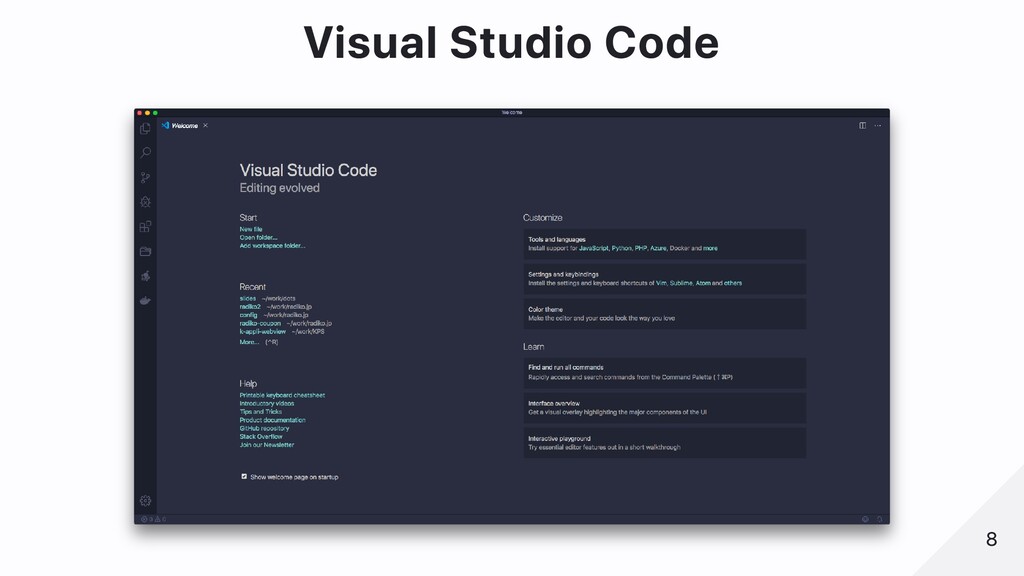1024x576 pixels.
Task: Open the Debug view icon
Action: [x=145, y=202]
